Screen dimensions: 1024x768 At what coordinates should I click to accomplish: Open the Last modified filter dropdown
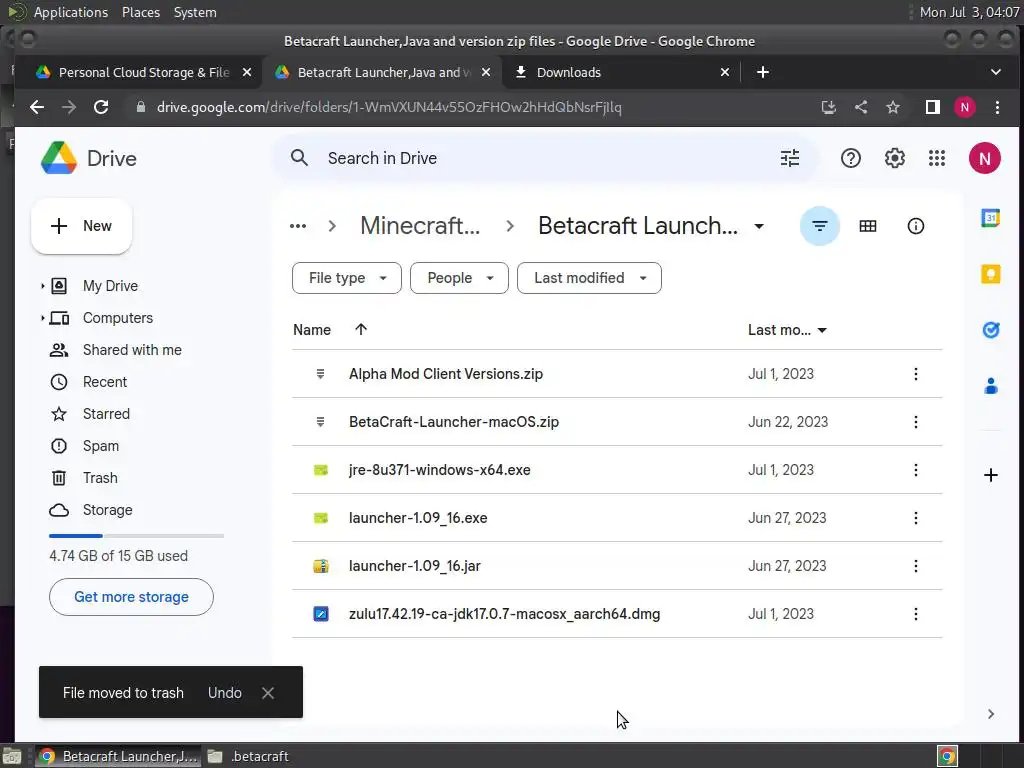589,278
